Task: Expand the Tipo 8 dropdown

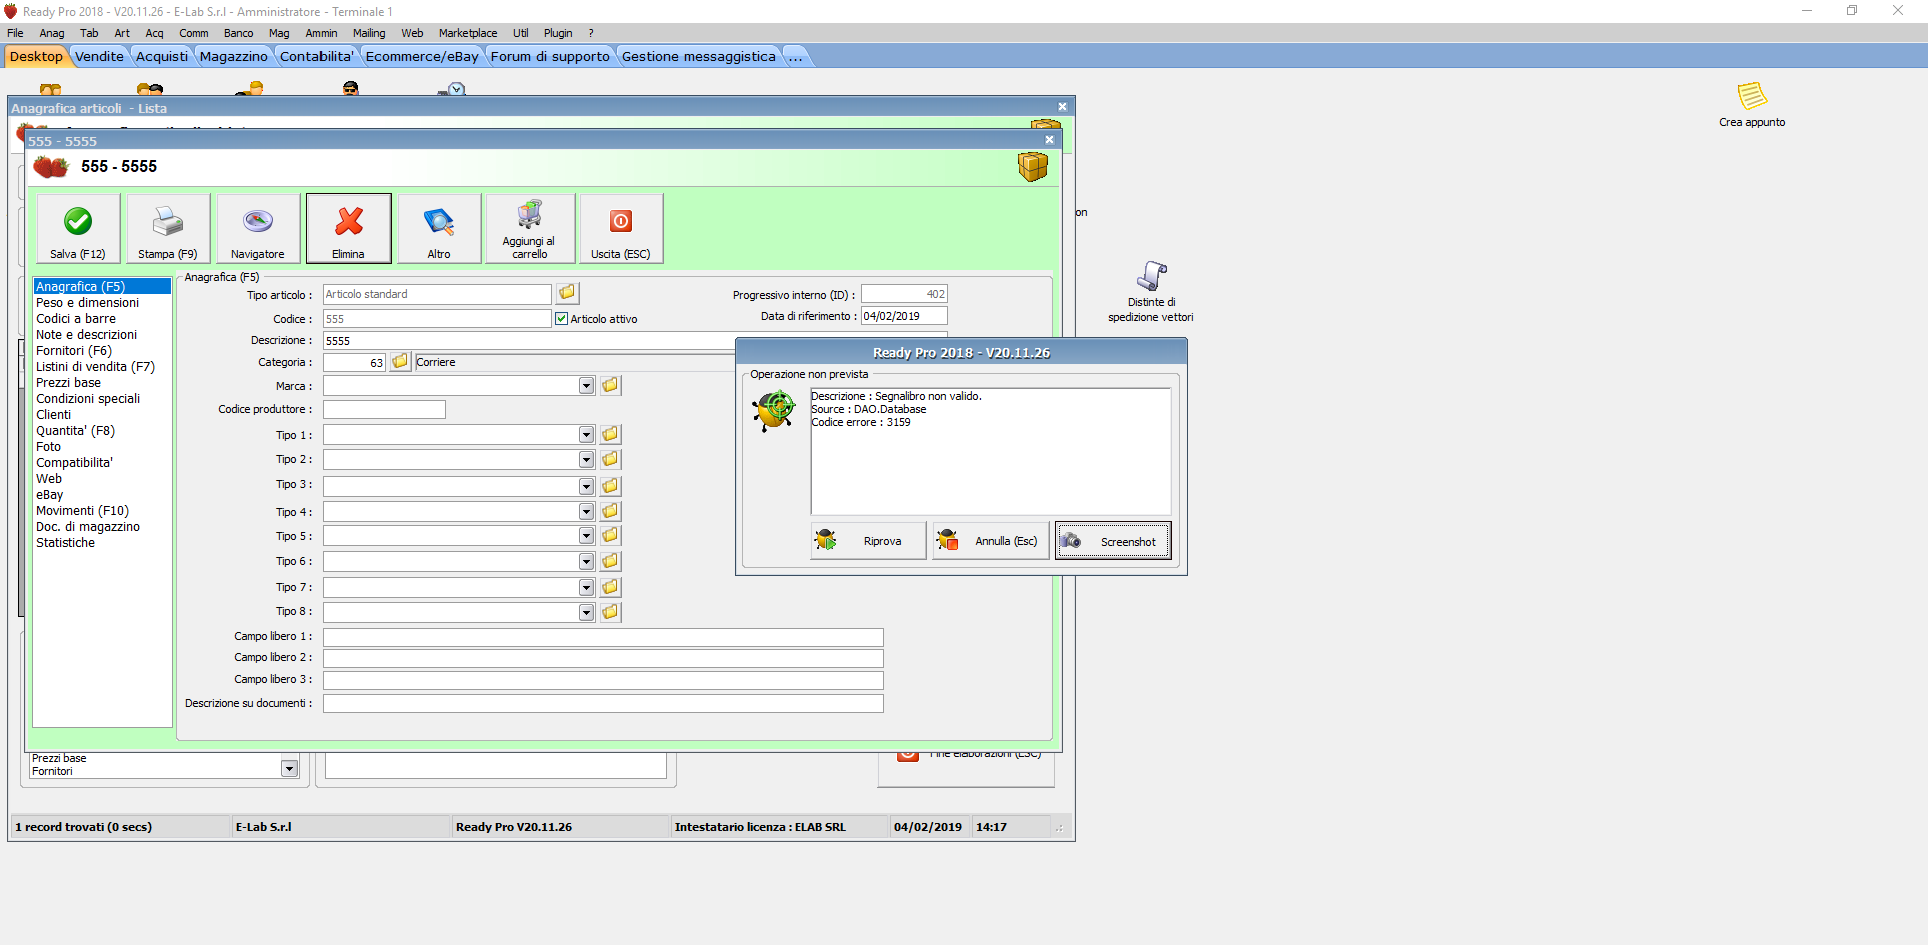Action: click(586, 612)
